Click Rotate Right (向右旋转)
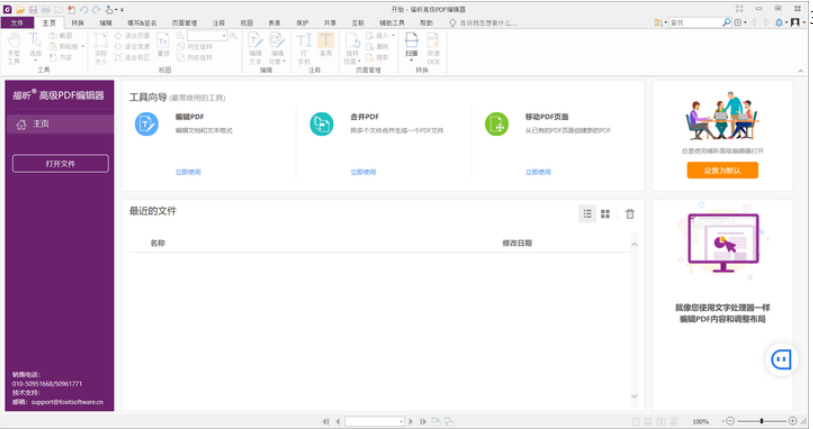Image resolution: width=813 pixels, height=429 pixels. point(195,58)
